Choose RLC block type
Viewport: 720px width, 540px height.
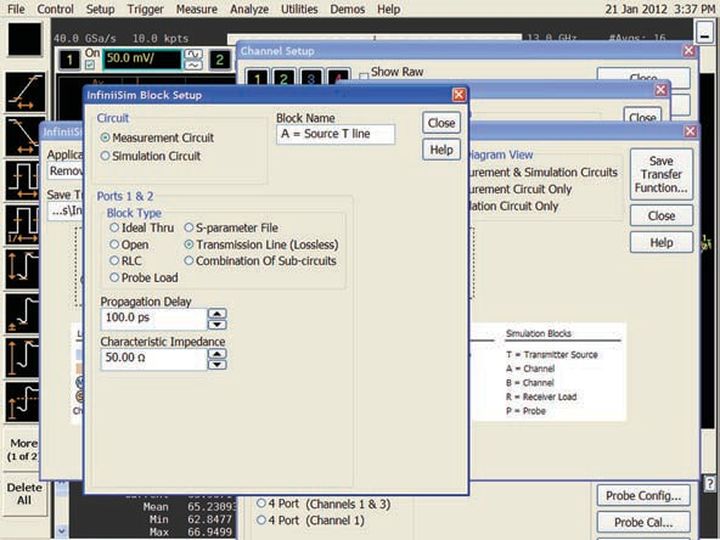click(x=114, y=260)
